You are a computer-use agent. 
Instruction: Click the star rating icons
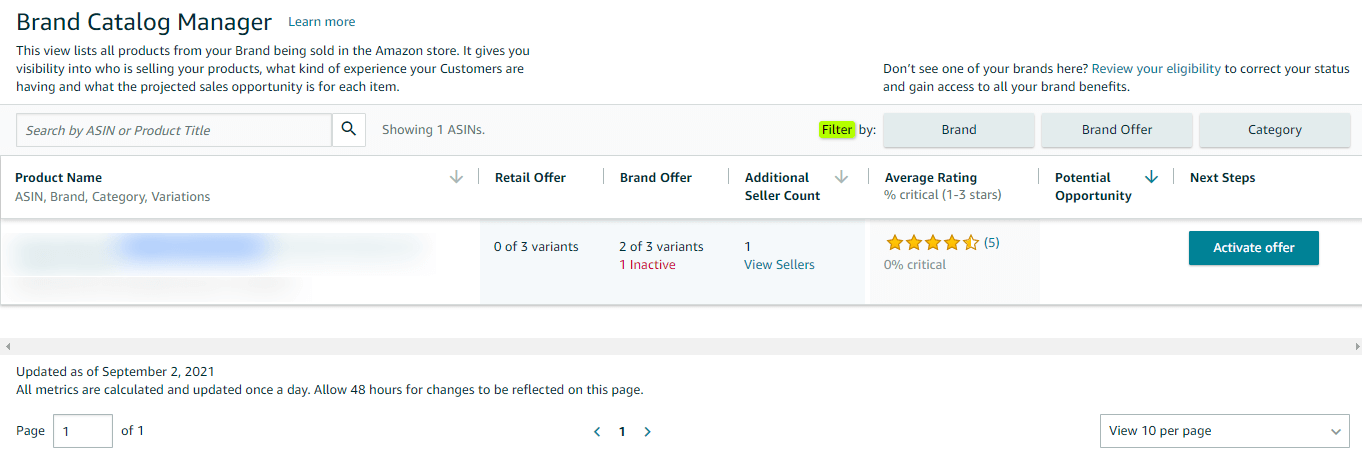point(931,243)
